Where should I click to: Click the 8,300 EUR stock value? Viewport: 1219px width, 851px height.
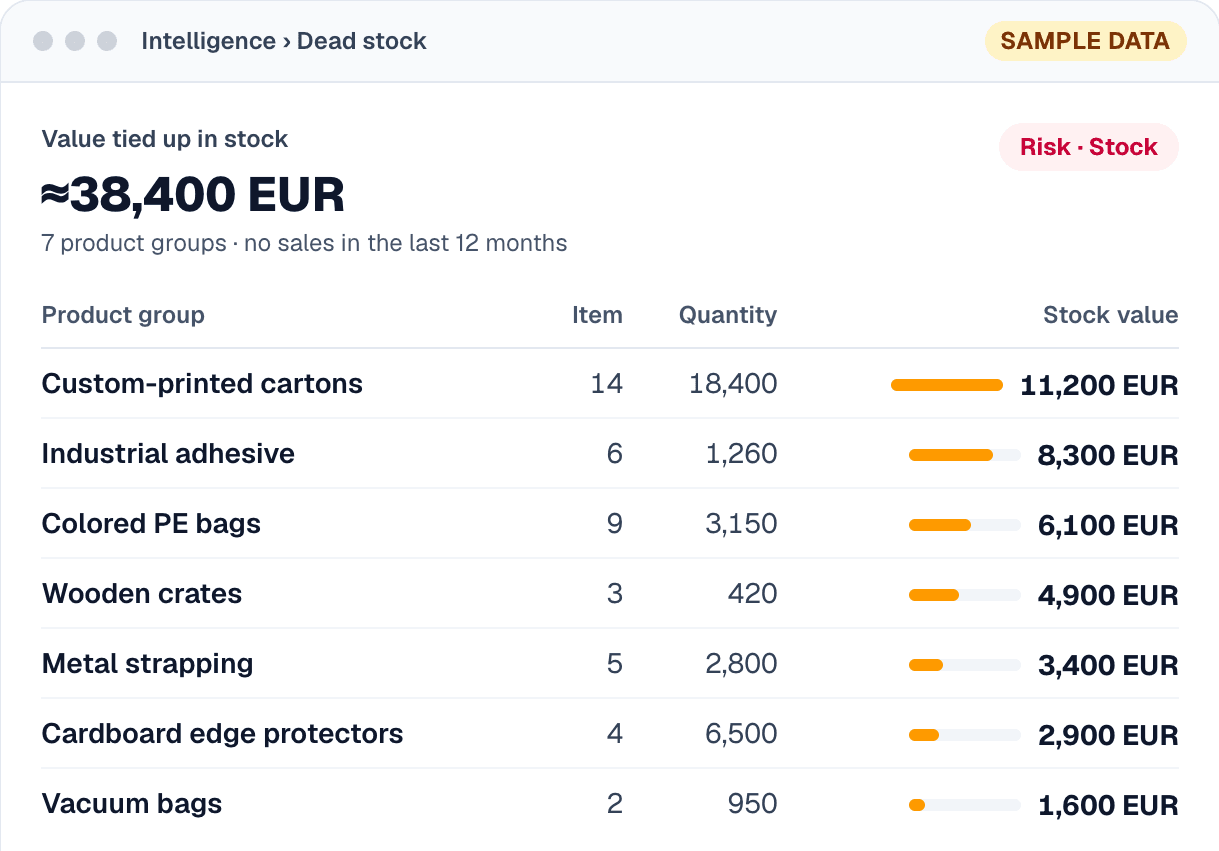(x=1108, y=455)
